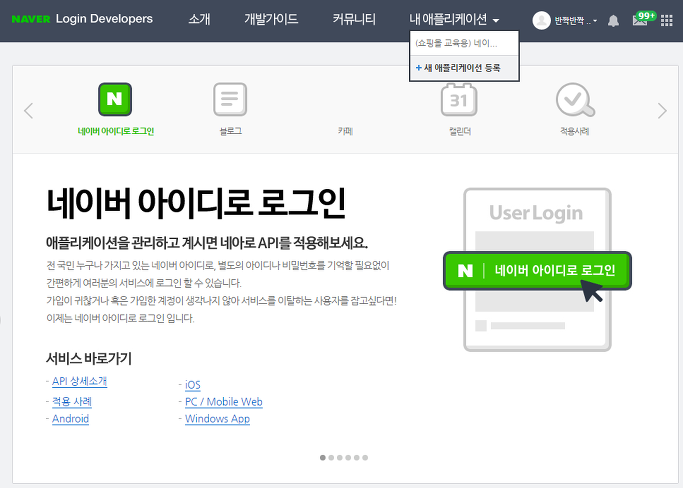Choose 새 애플리케이션 등록 from dropdown
Image resolution: width=683 pixels, height=488 pixels.
point(464,68)
